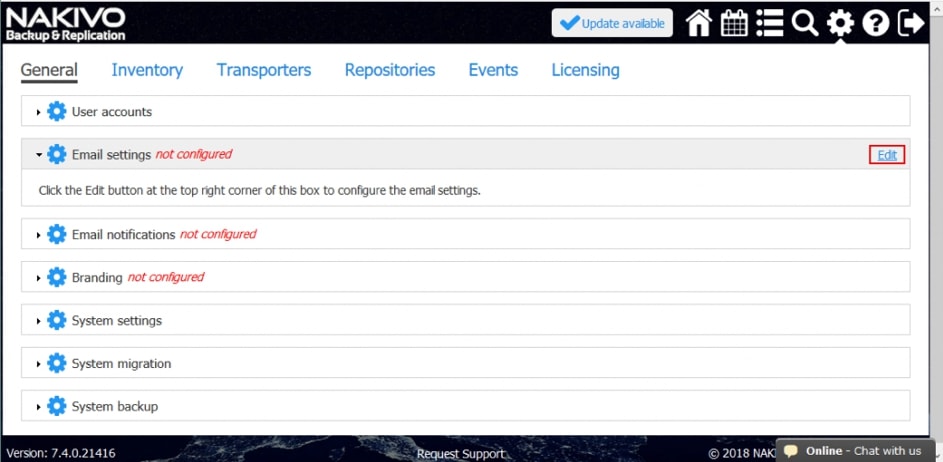Click the help question mark icon

876,23
